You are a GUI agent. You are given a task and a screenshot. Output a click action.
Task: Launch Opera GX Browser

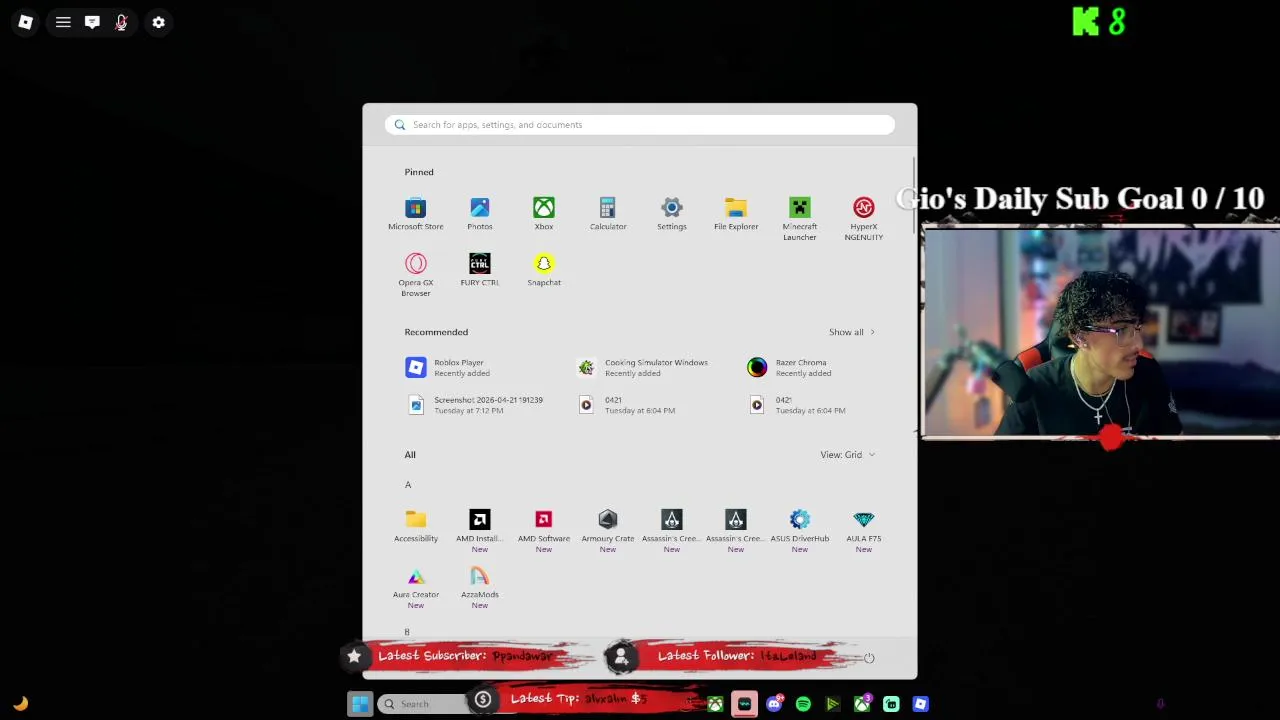click(x=416, y=275)
